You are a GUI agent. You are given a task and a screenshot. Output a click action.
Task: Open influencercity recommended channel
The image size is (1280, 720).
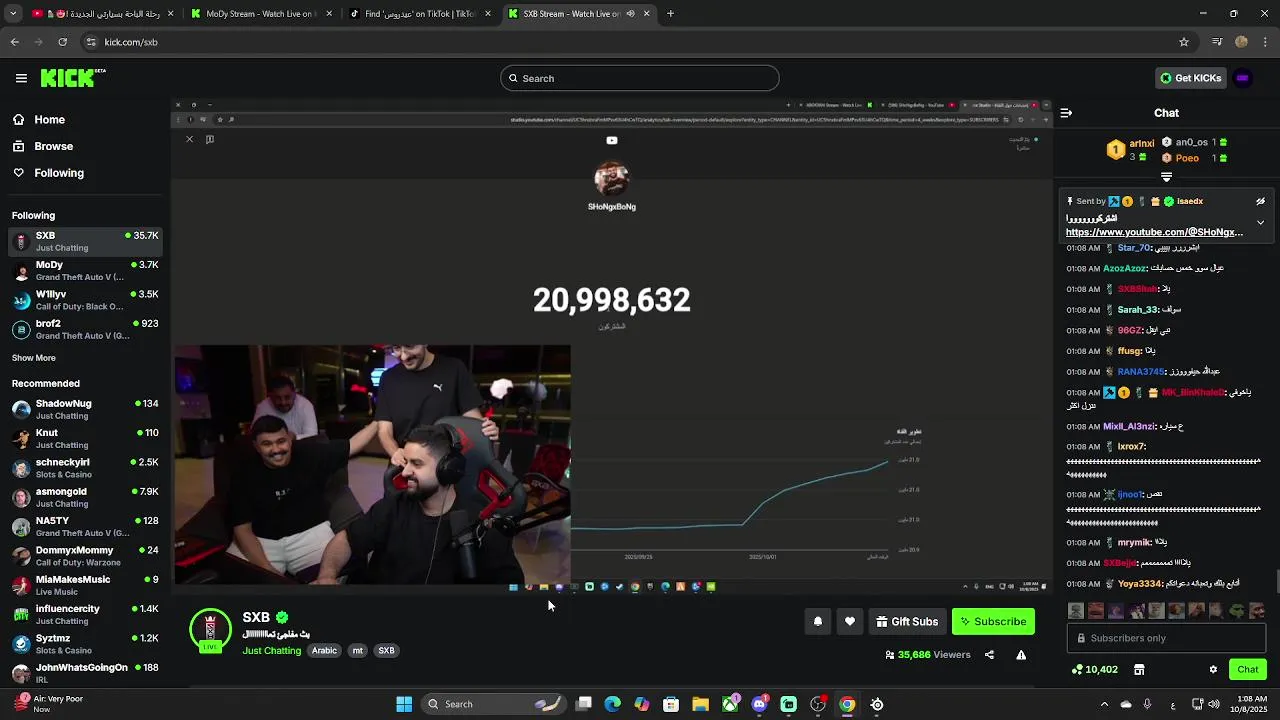[x=85, y=614]
